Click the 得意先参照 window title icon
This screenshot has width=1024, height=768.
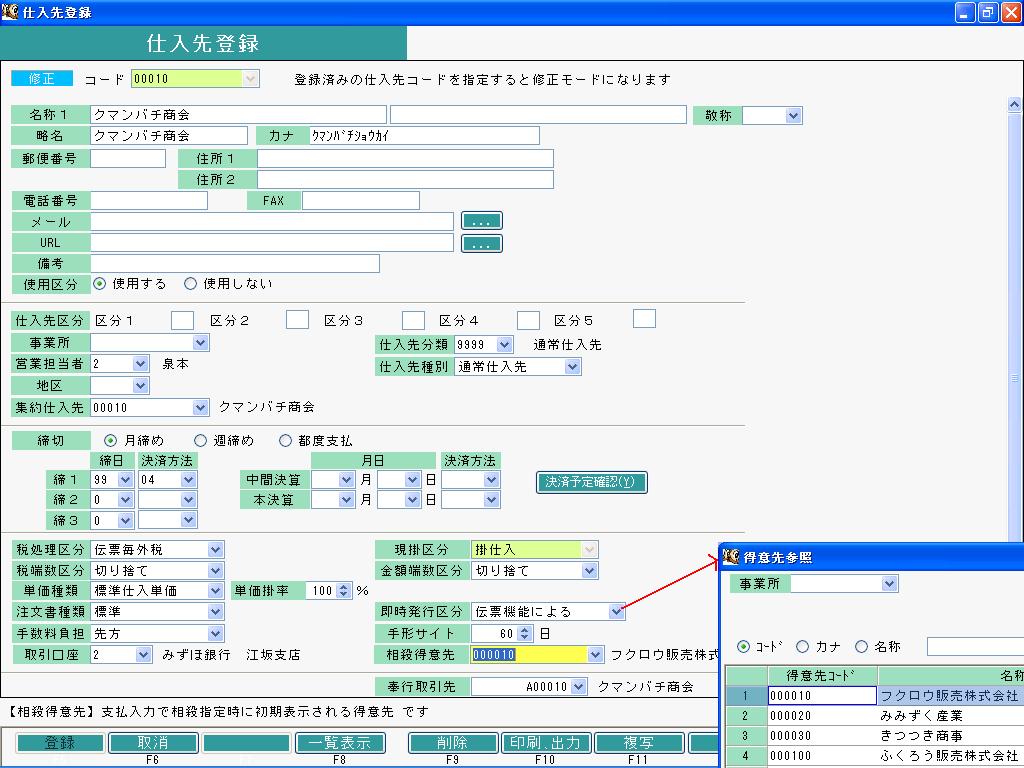(x=731, y=556)
